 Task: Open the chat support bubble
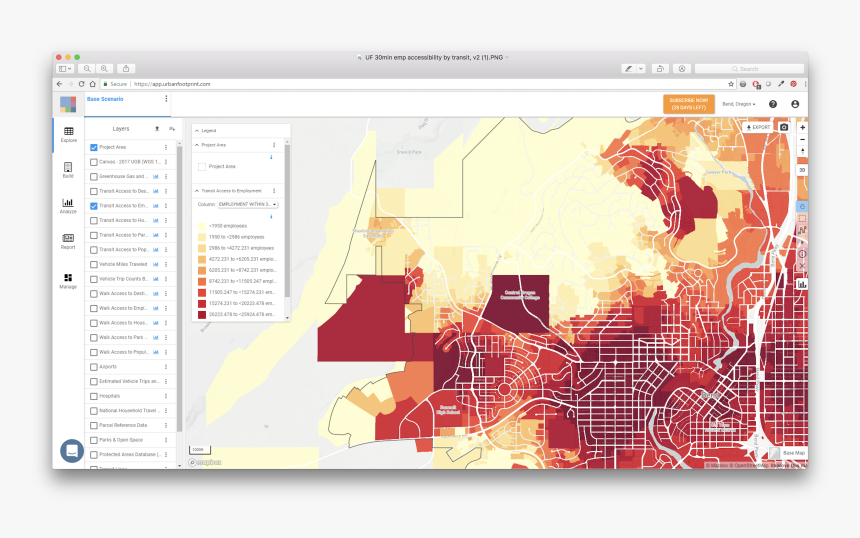pyautogui.click(x=71, y=451)
